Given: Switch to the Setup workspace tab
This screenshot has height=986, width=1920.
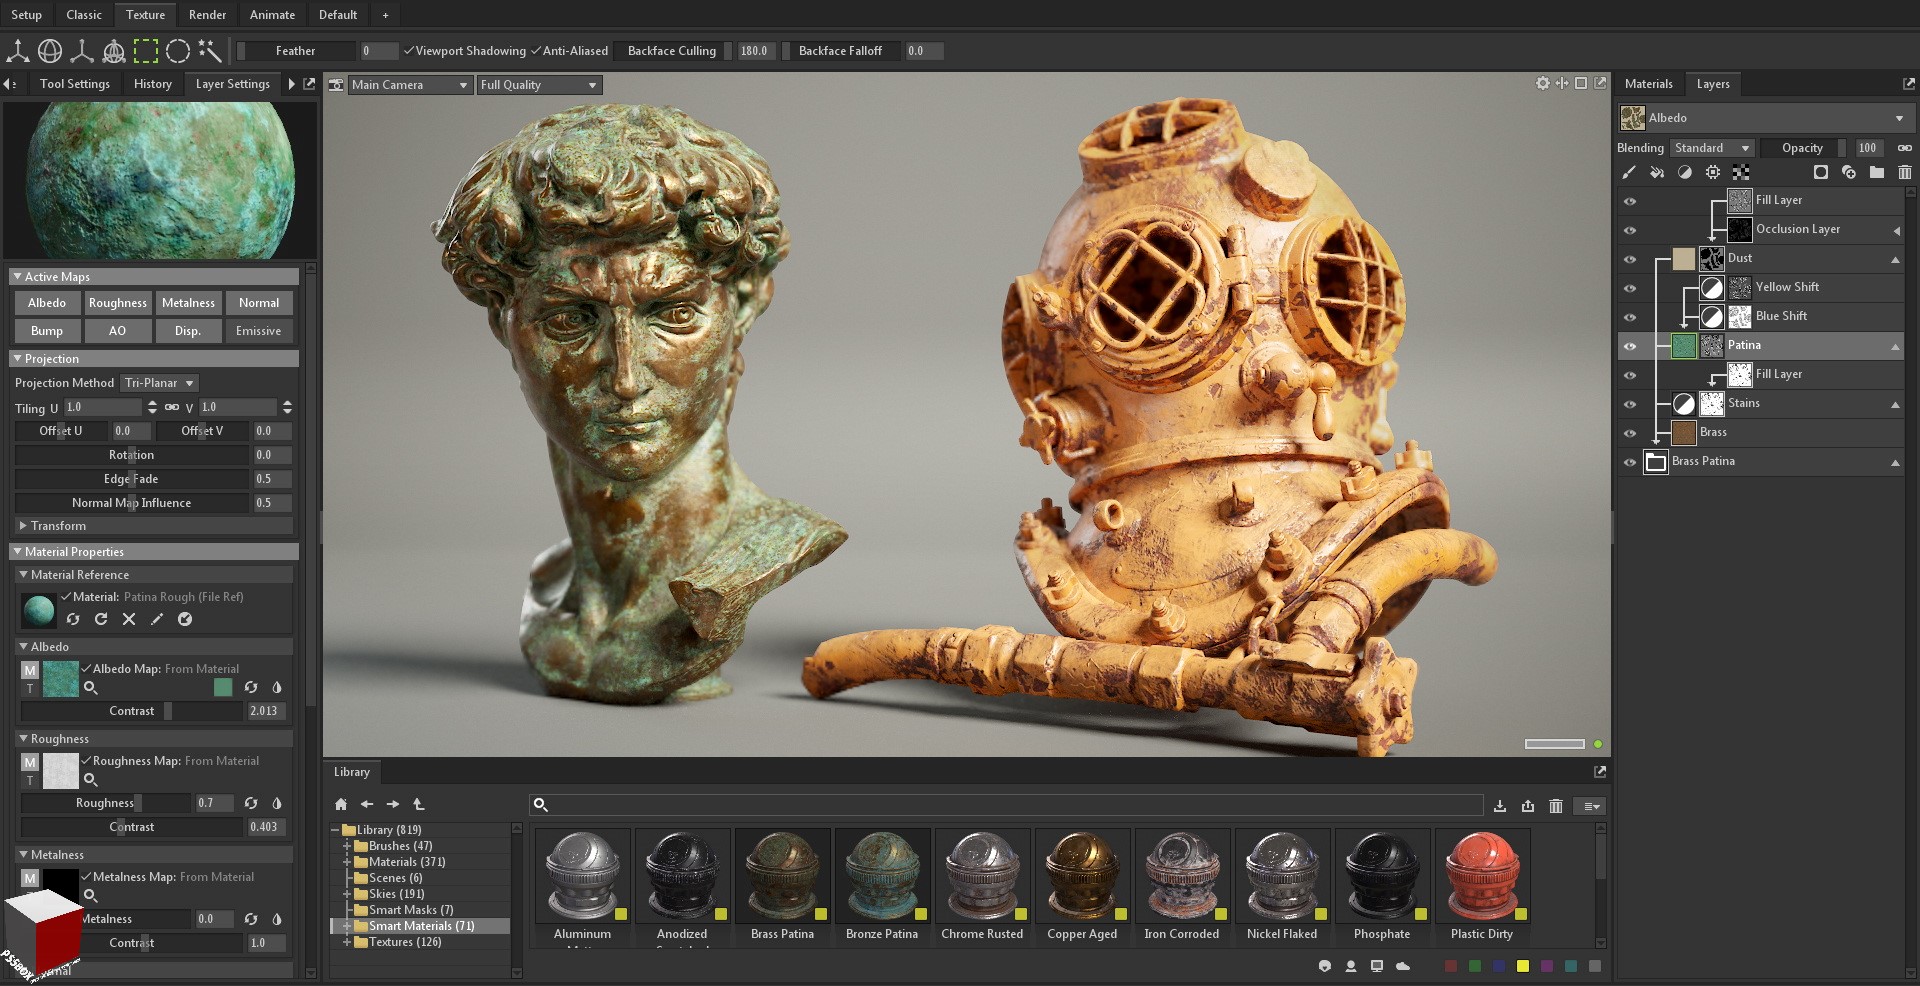Looking at the screenshot, I should coord(27,14).
